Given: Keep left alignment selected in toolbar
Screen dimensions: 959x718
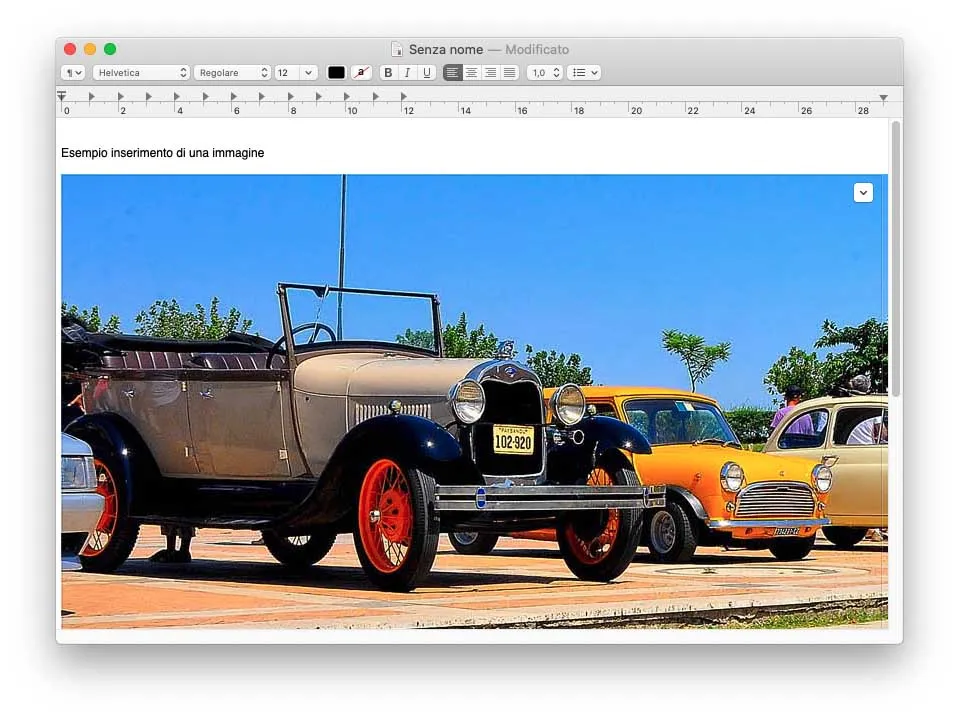Looking at the screenshot, I should coord(452,72).
